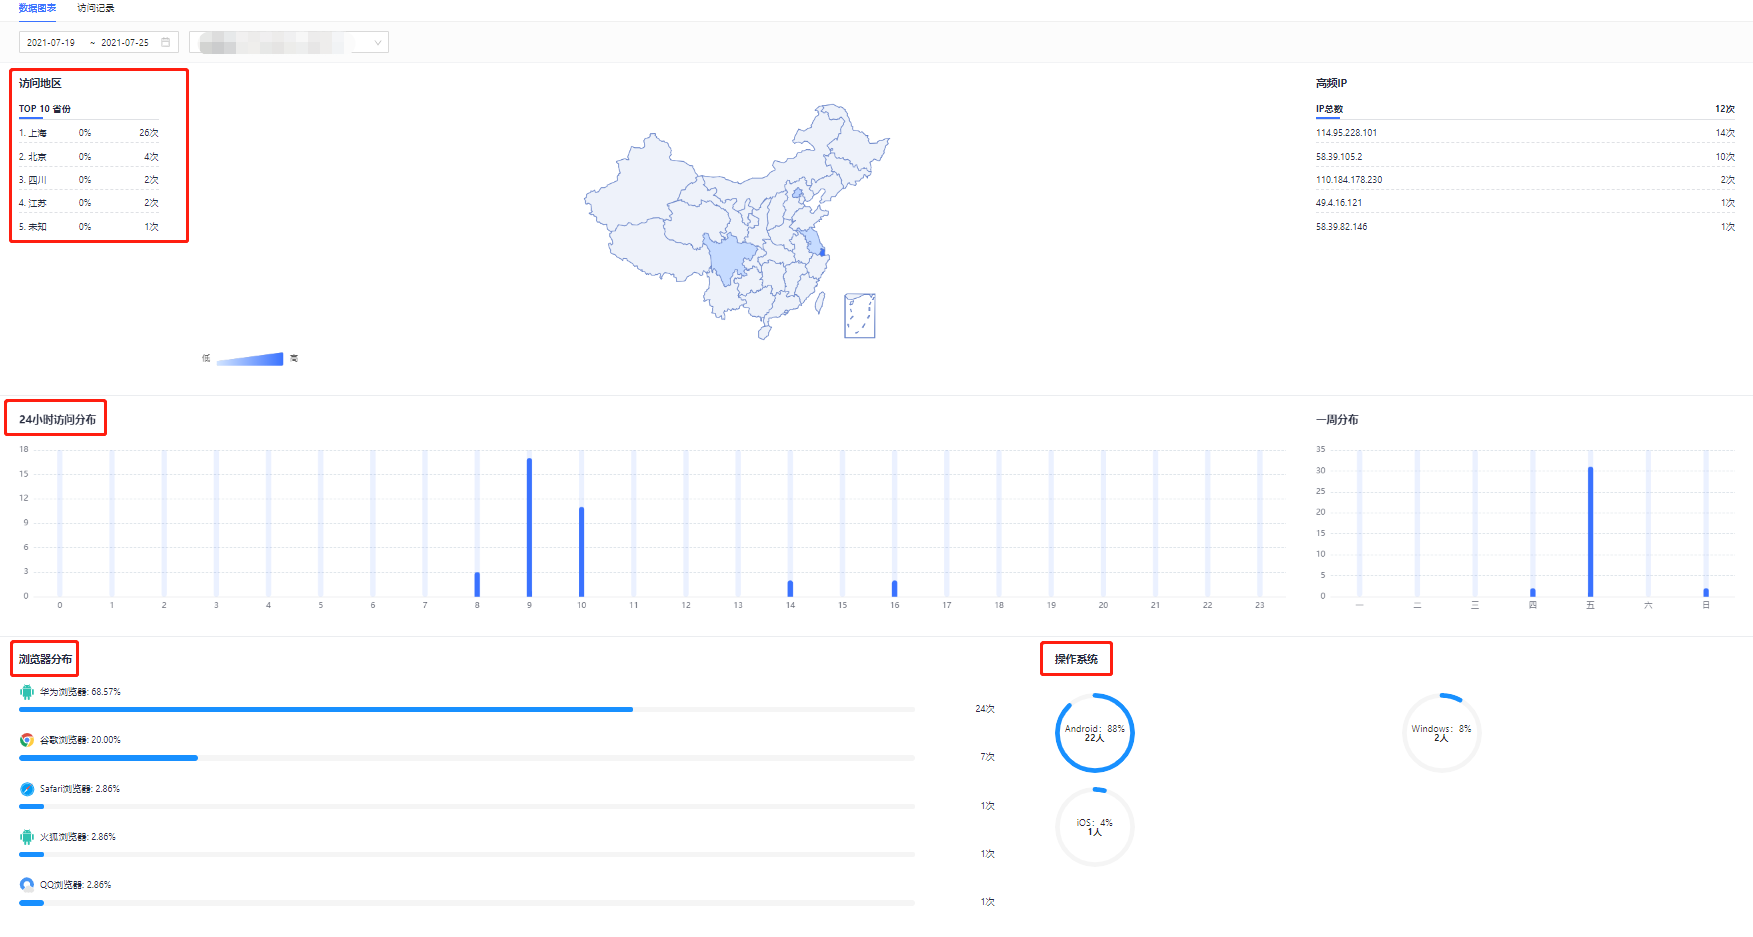Click the Chrome browser icon

(27, 740)
